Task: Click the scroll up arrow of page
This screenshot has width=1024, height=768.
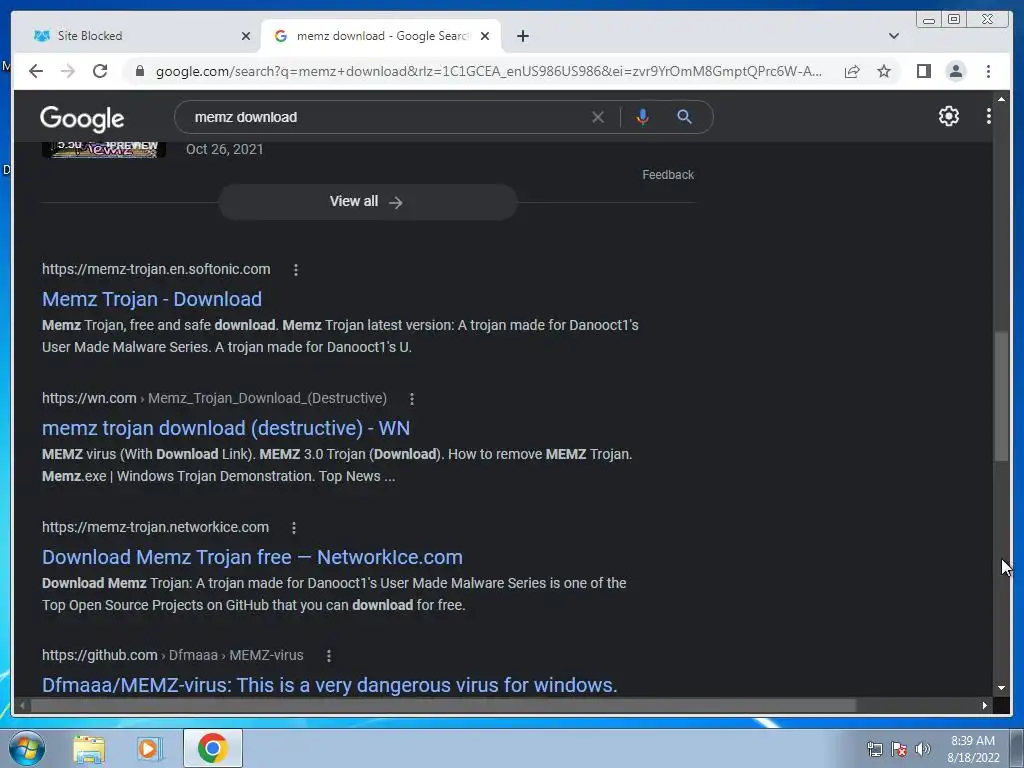Action: tap(1001, 99)
